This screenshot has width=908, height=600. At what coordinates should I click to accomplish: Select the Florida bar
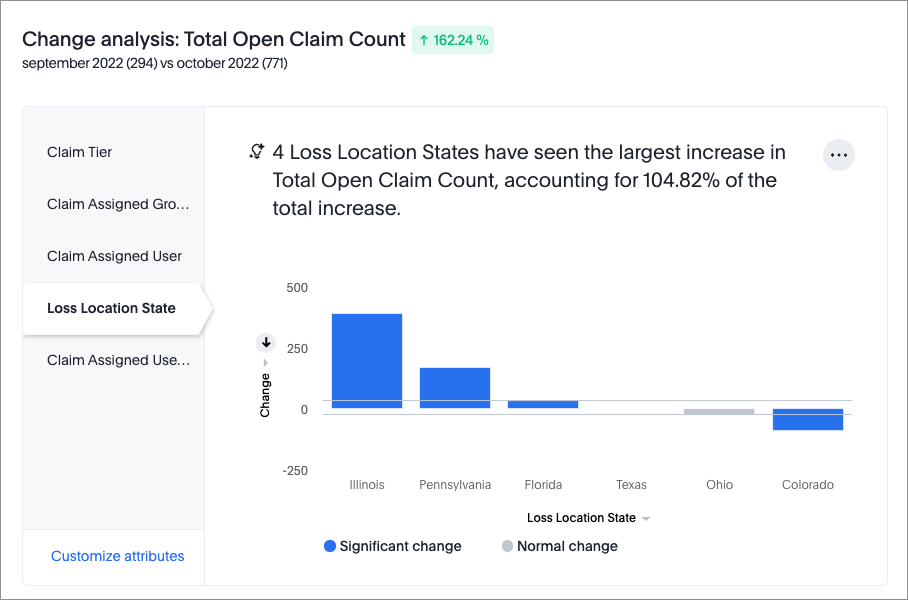click(543, 404)
